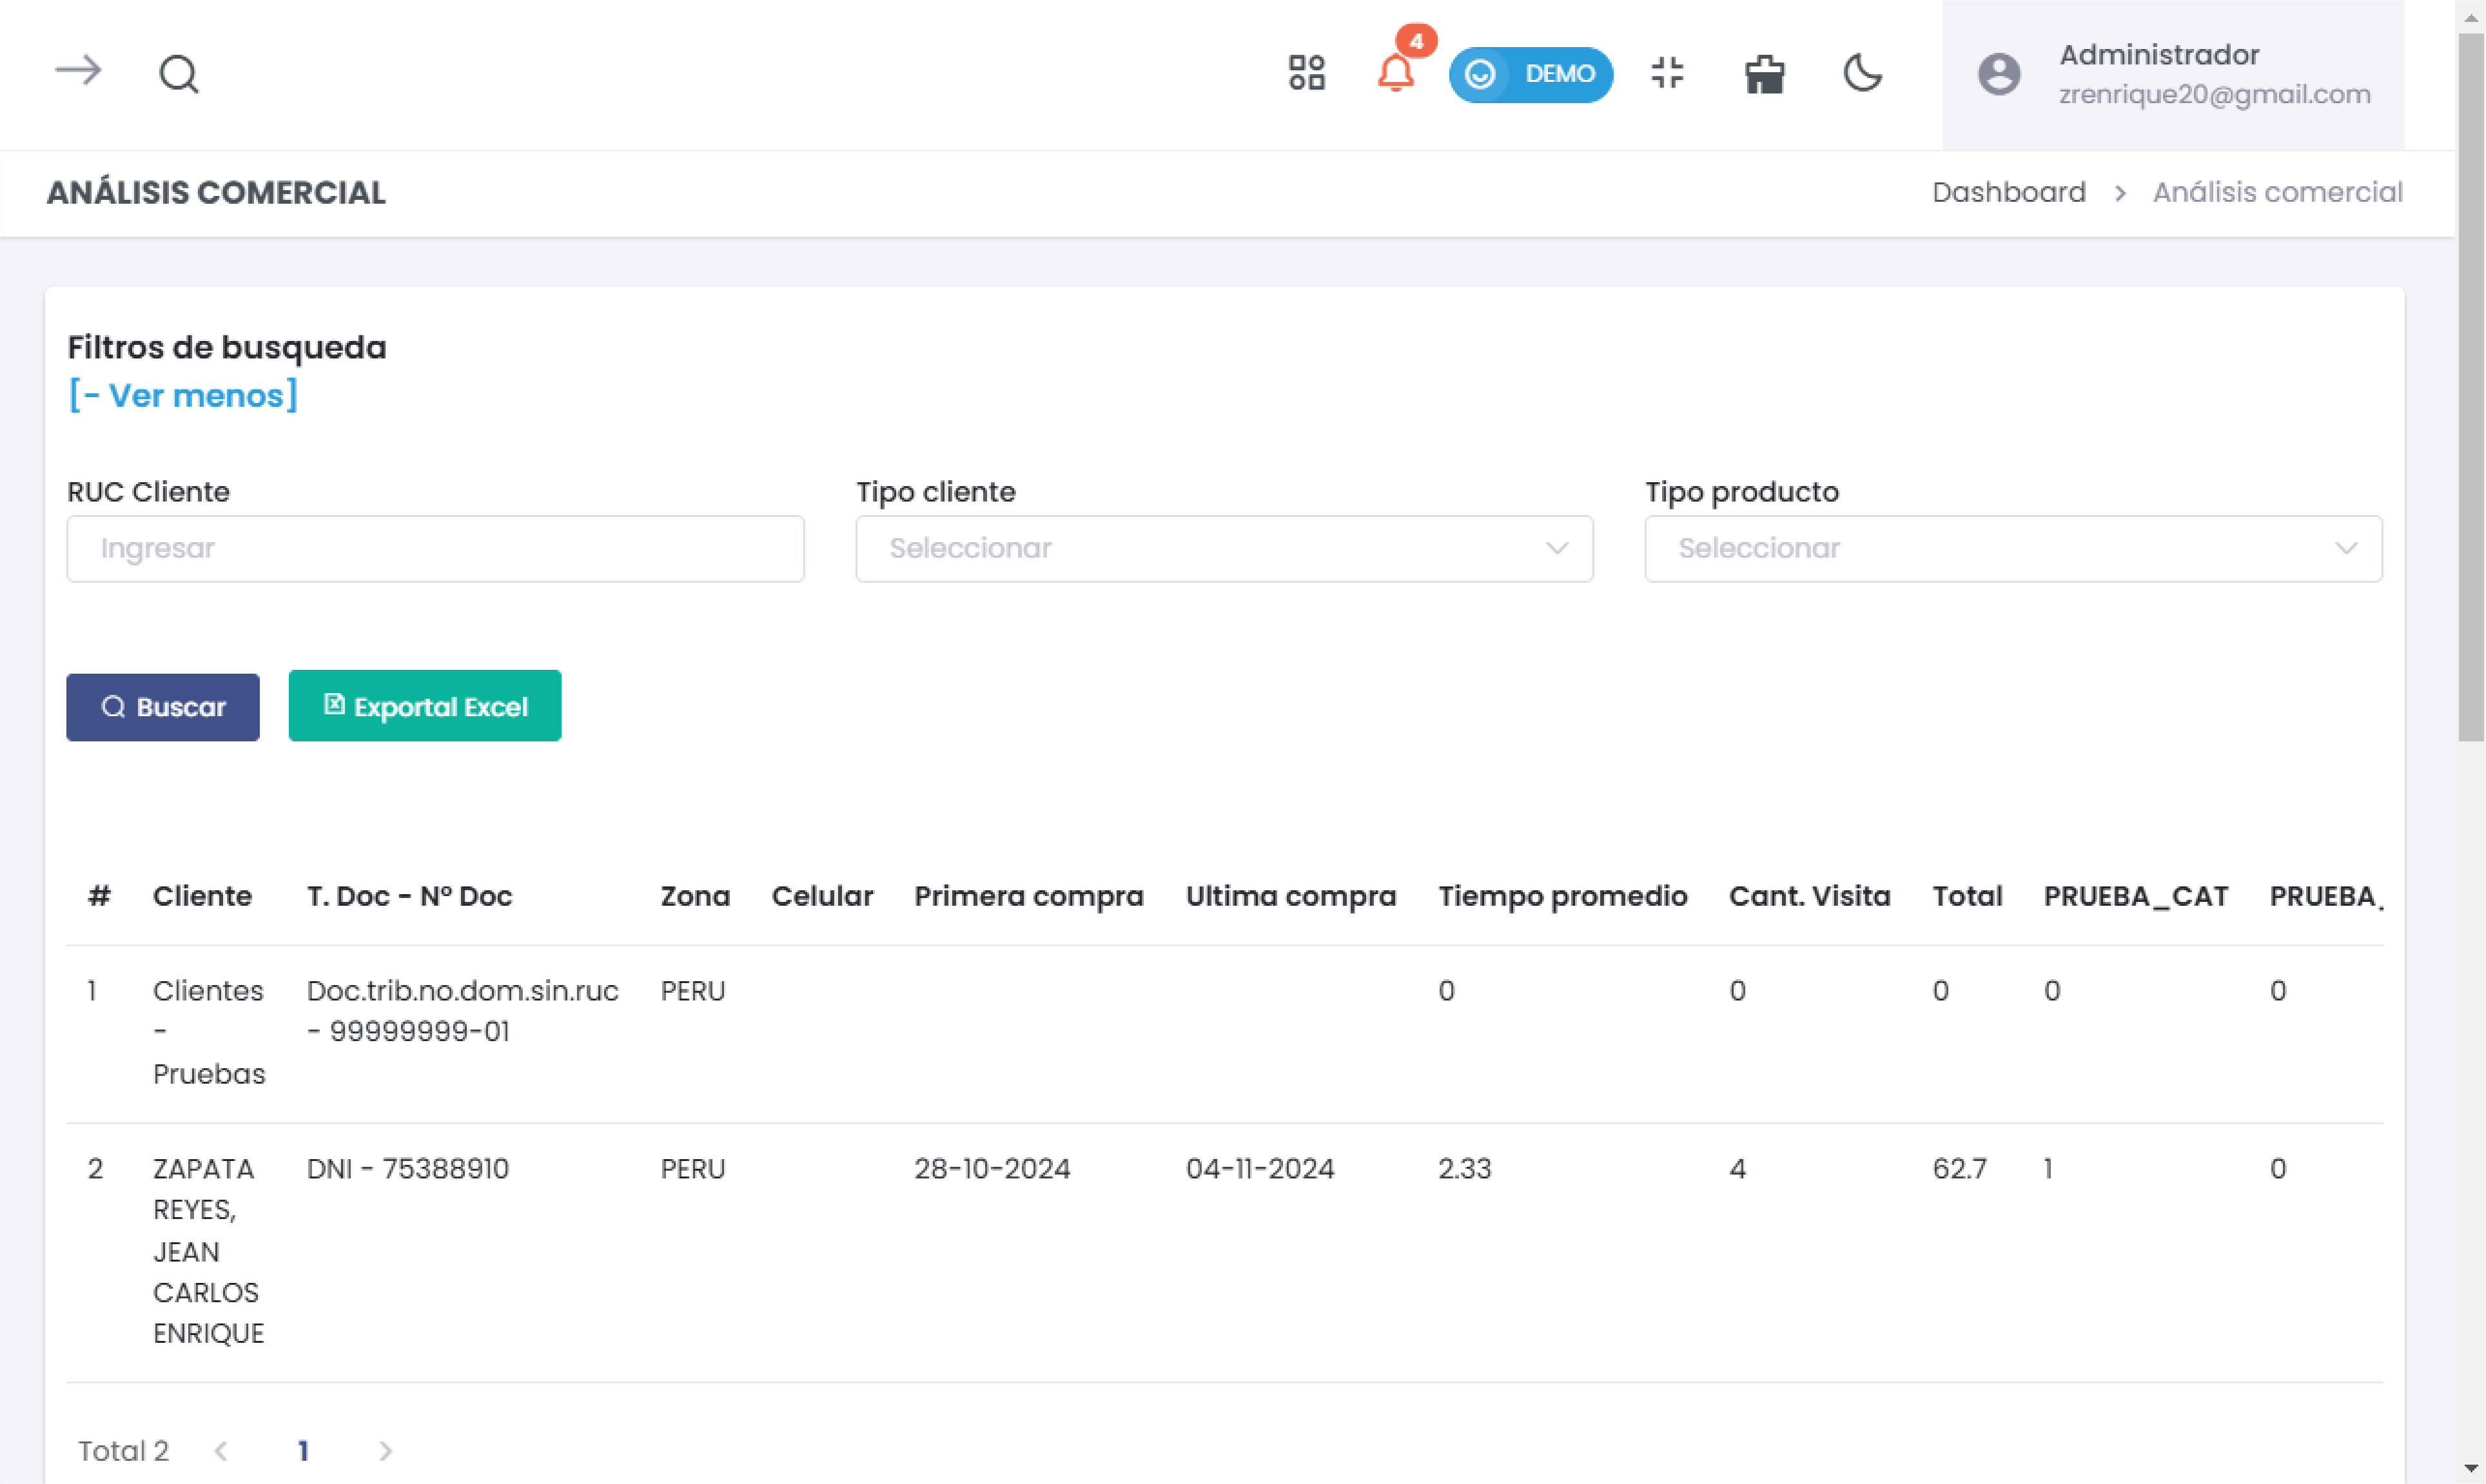This screenshot has width=2486, height=1484.
Task: Click PRUEBA_CAT column header
Action: (2136, 896)
